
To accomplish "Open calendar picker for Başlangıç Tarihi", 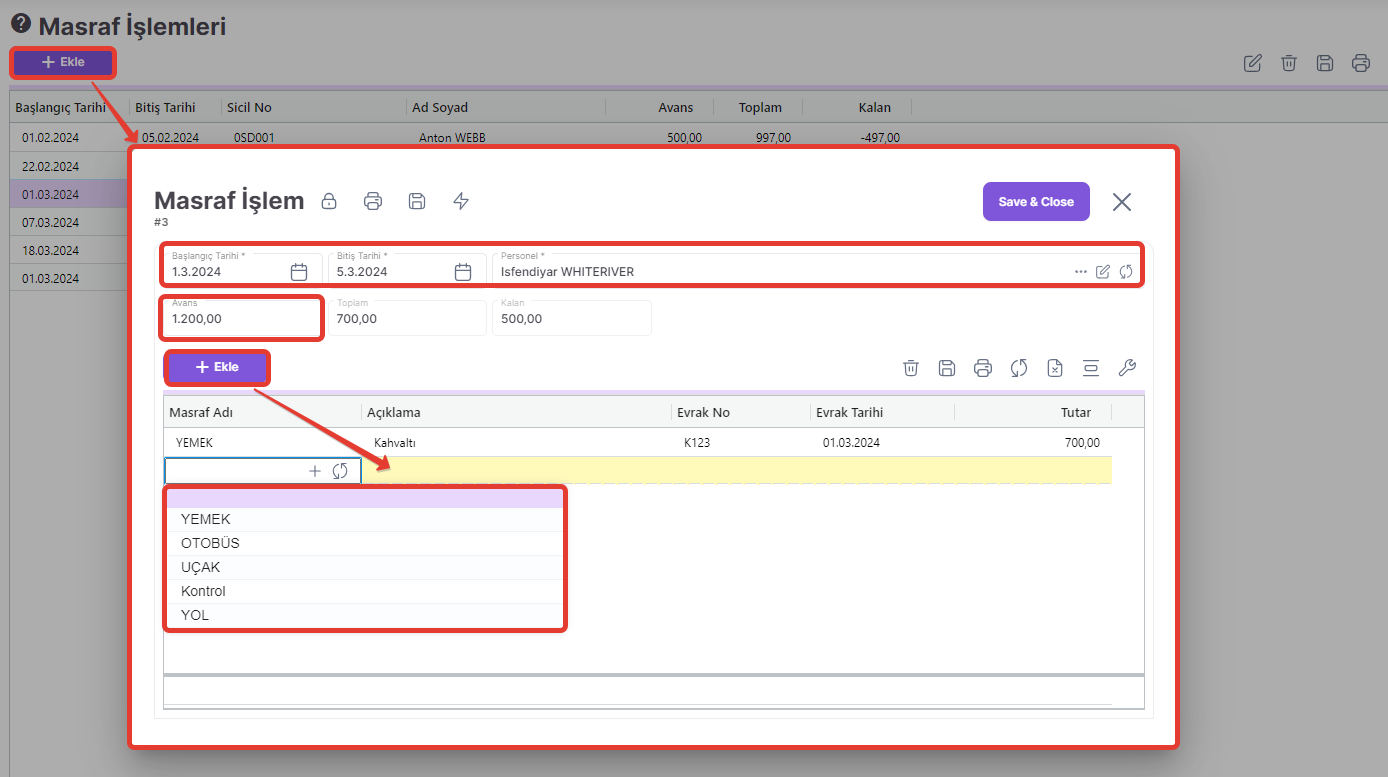I will 298,271.
